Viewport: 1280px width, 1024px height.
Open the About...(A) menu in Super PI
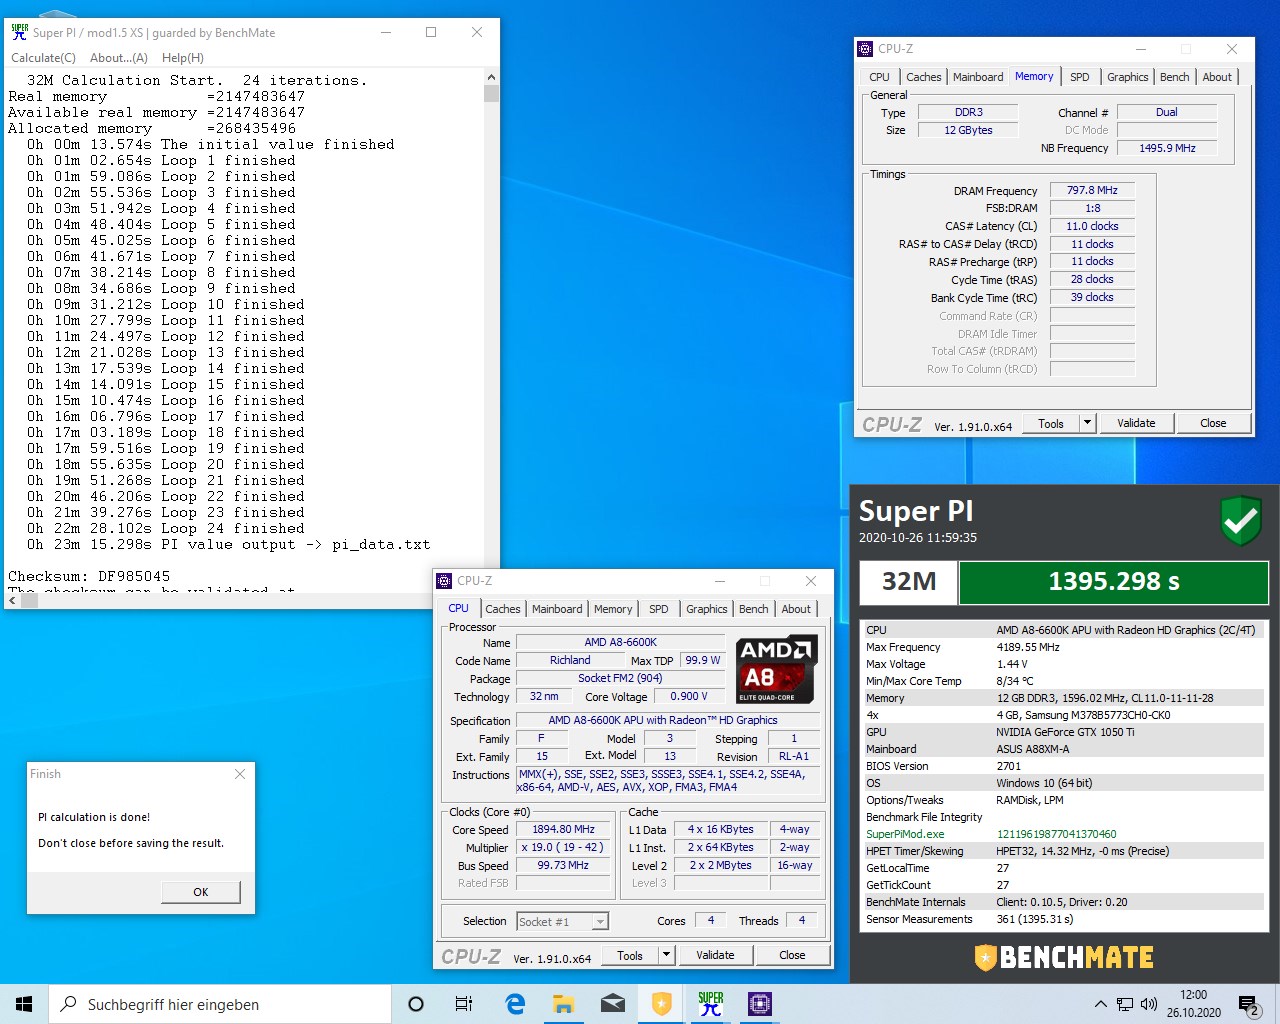[119, 58]
